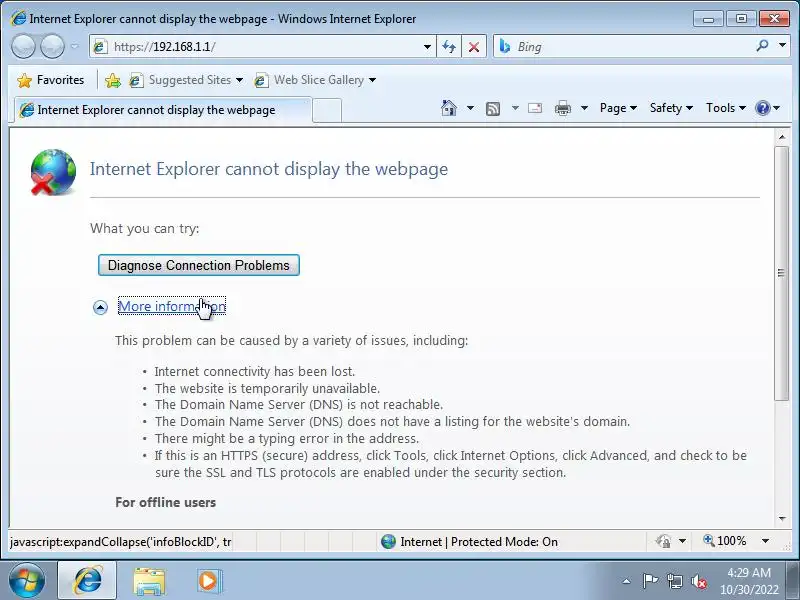This screenshot has height=600, width=800.
Task: Open the address bar autocomplete dropdown arrow
Action: pos(428,47)
